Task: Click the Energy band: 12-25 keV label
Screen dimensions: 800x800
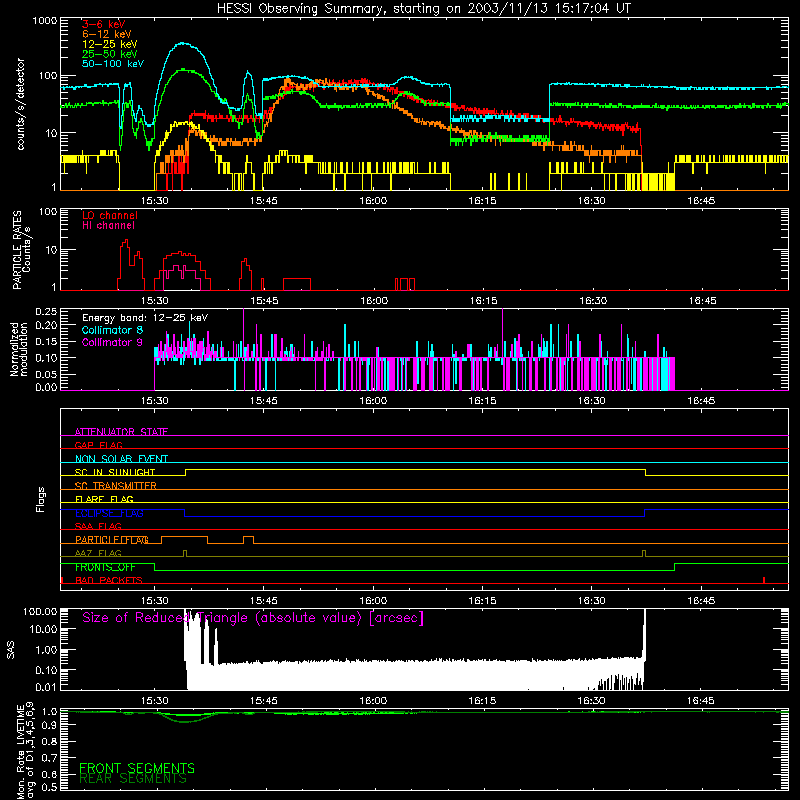Action: 145,318
